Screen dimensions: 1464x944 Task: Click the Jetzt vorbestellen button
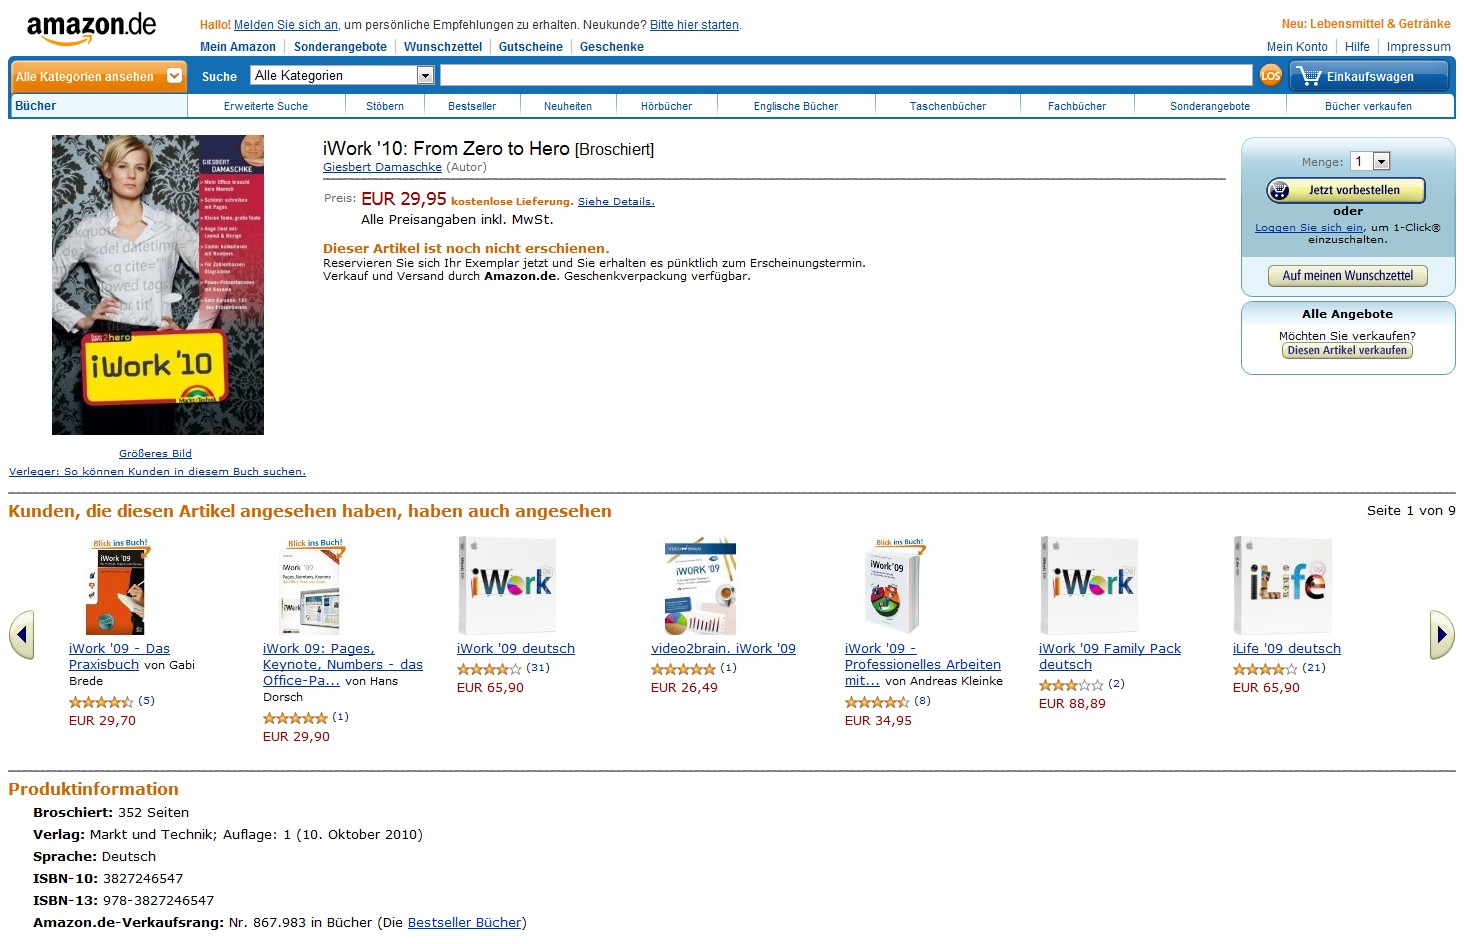coord(1345,190)
